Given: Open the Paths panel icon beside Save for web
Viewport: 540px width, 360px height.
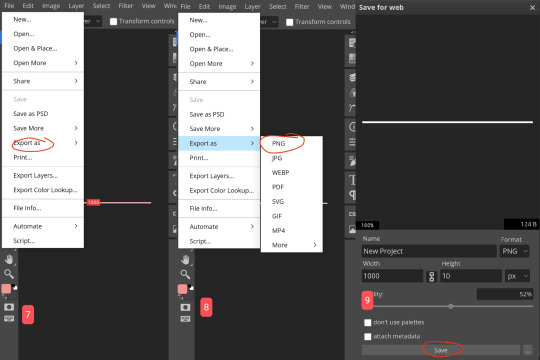Looking at the screenshot, I should 352,108.
